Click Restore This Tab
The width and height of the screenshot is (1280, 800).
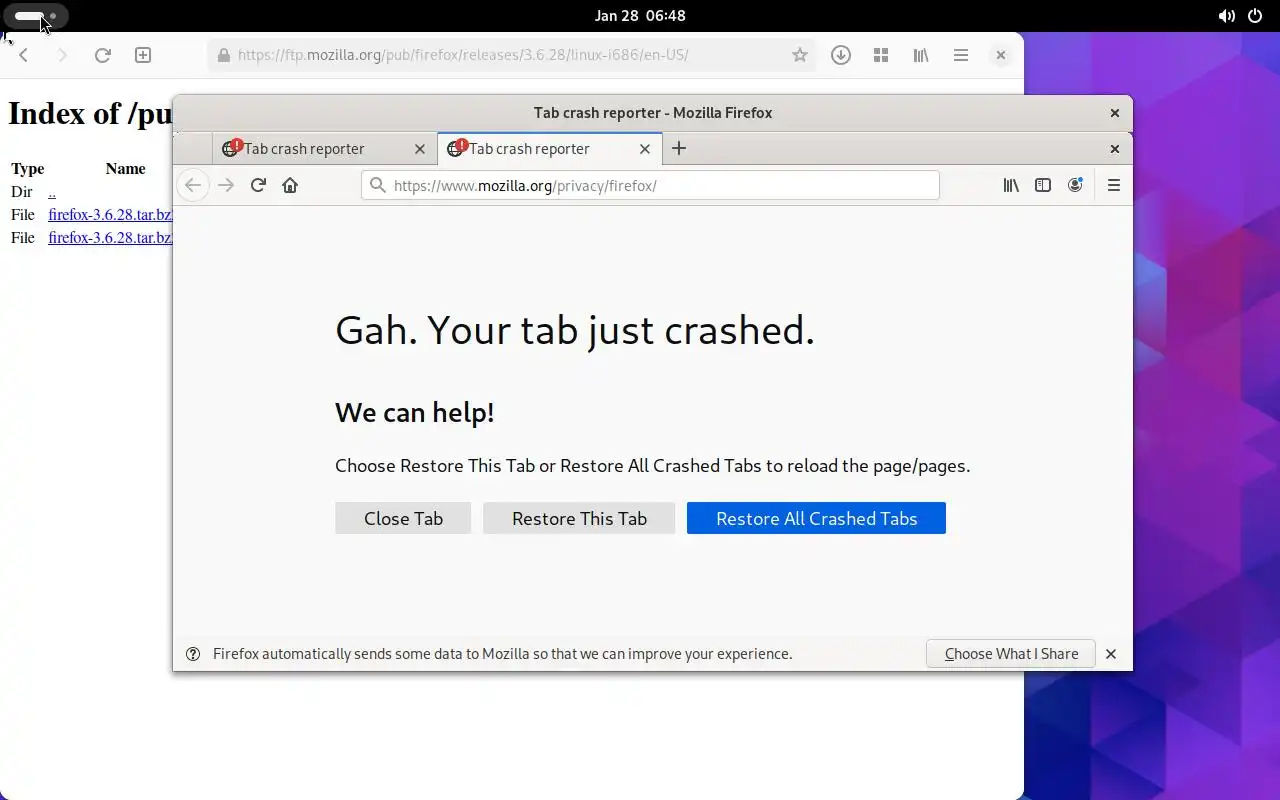point(579,518)
